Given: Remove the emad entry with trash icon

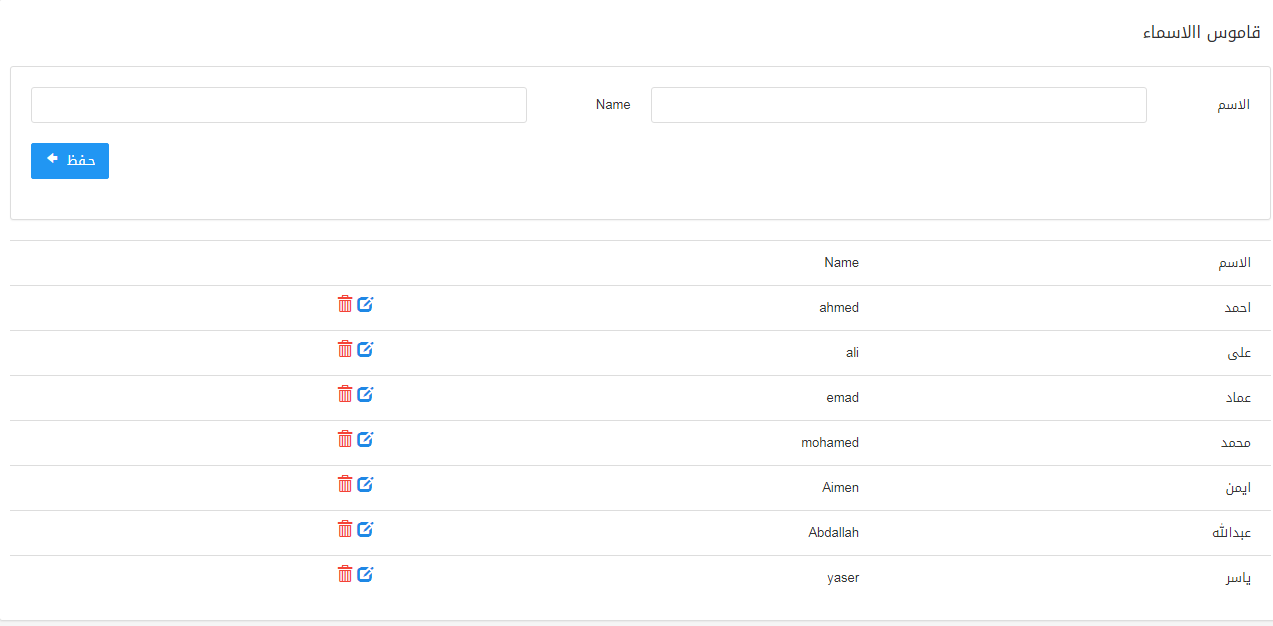Looking at the screenshot, I should tap(345, 394).
